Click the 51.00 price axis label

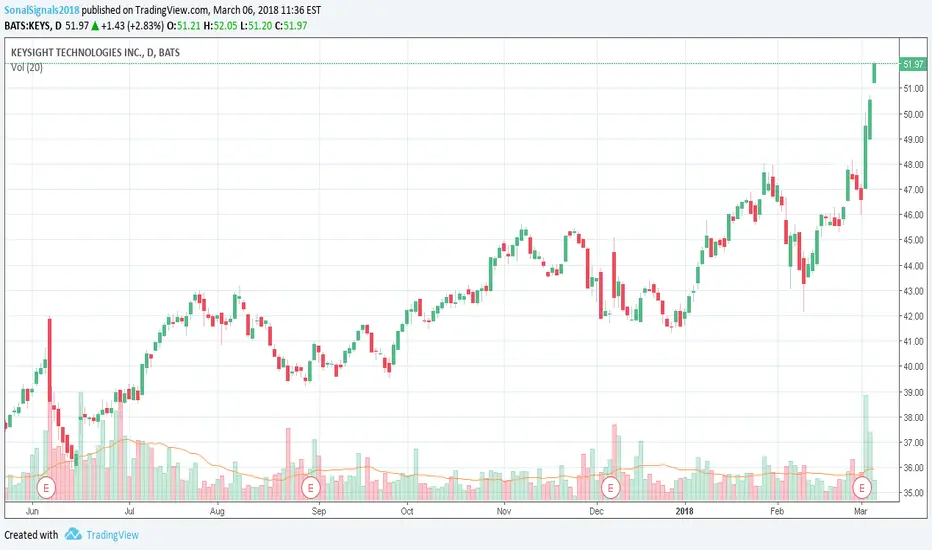(913, 89)
